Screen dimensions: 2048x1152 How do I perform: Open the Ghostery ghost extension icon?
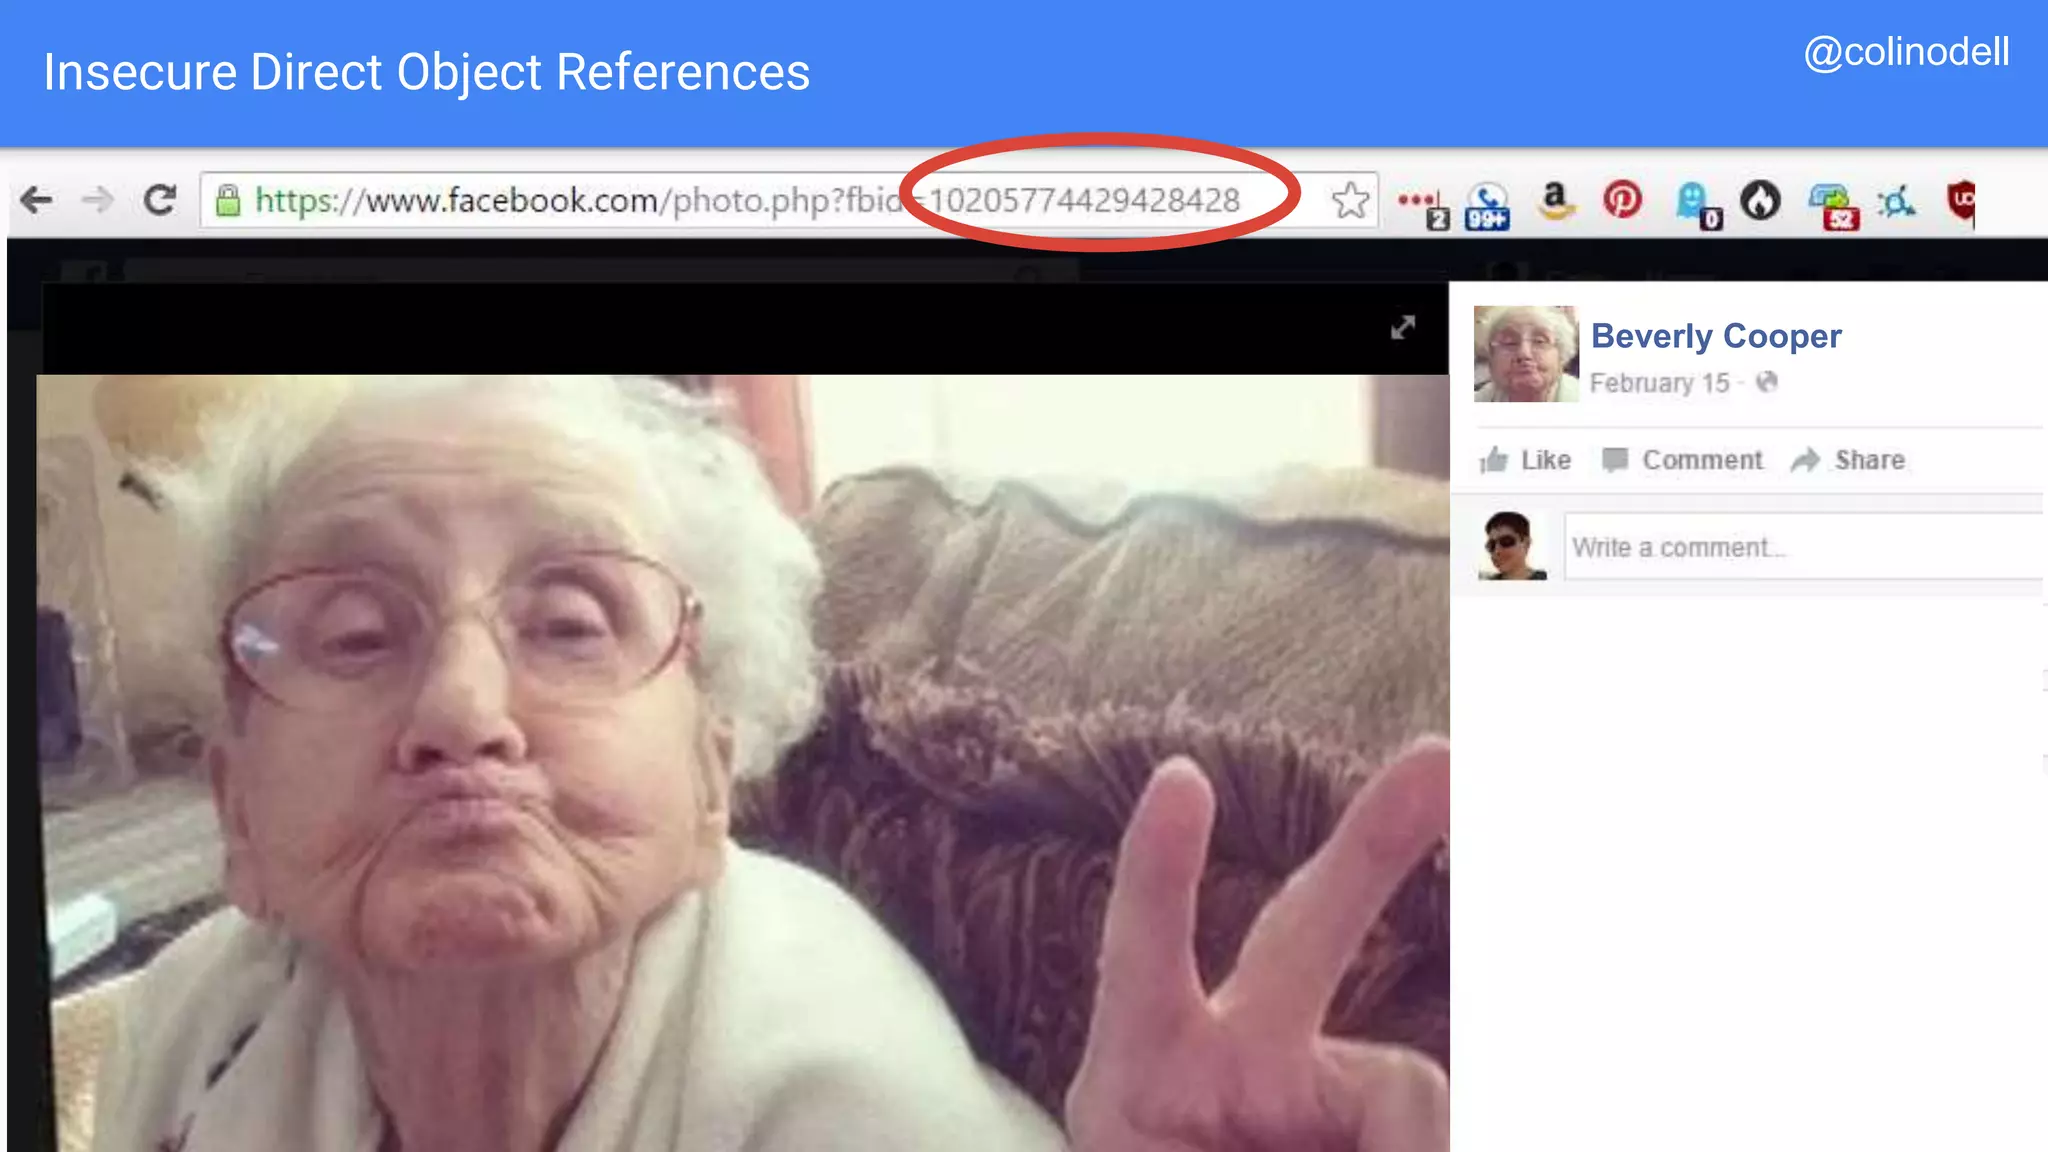tap(1697, 205)
